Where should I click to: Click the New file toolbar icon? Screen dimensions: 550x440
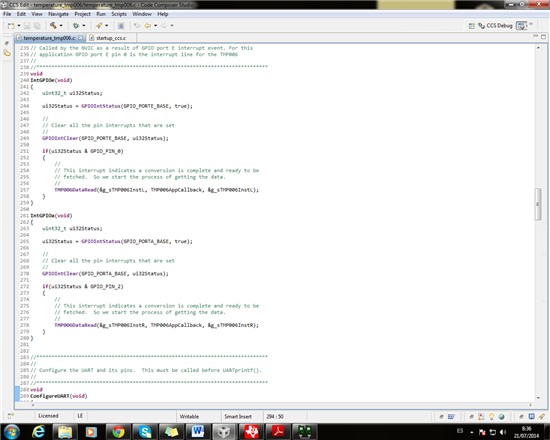pyautogui.click(x=11, y=26)
